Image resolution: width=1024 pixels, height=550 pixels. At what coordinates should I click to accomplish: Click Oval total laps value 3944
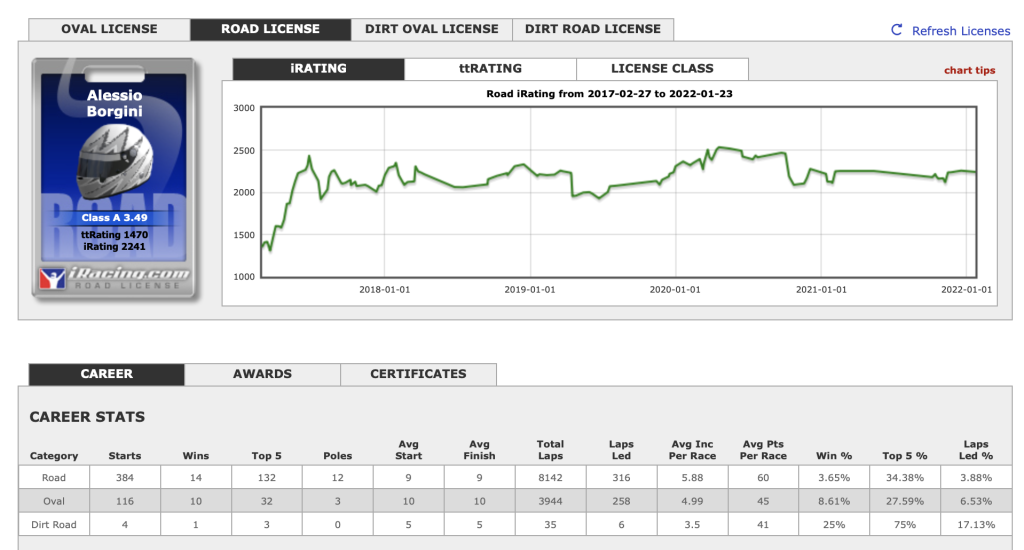tap(551, 501)
